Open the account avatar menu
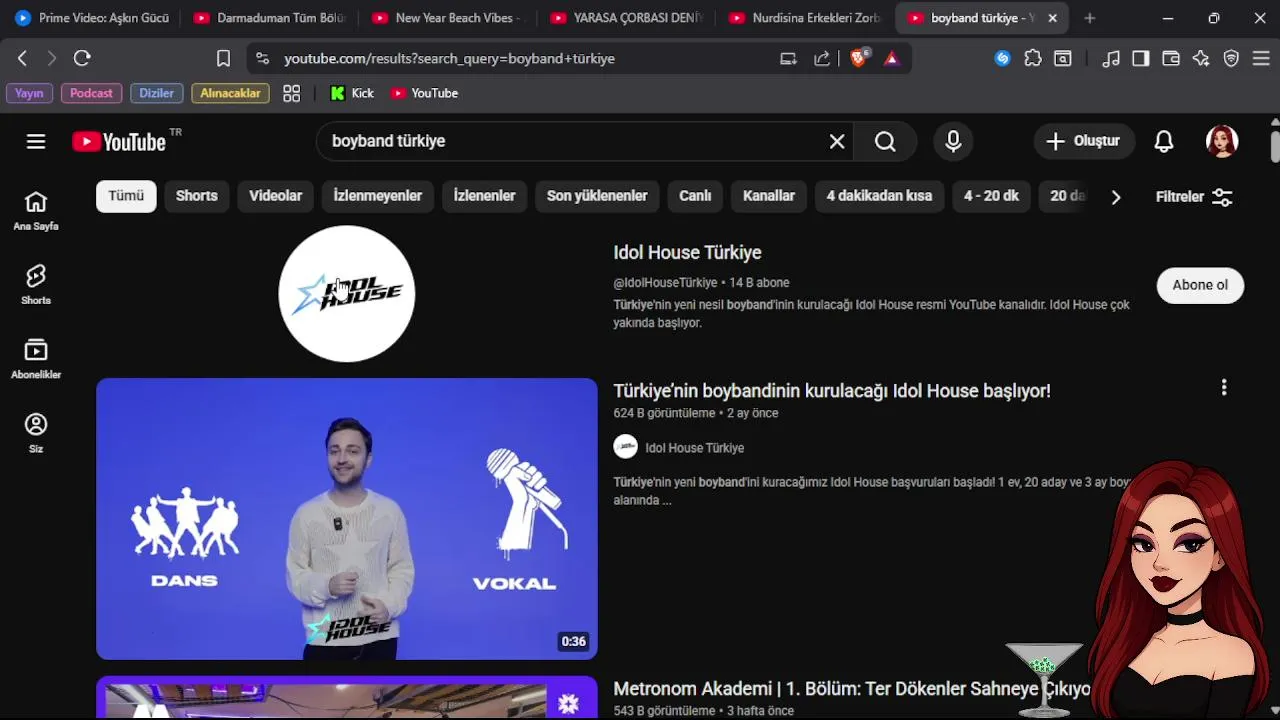Viewport: 1280px width, 720px height. point(1222,142)
